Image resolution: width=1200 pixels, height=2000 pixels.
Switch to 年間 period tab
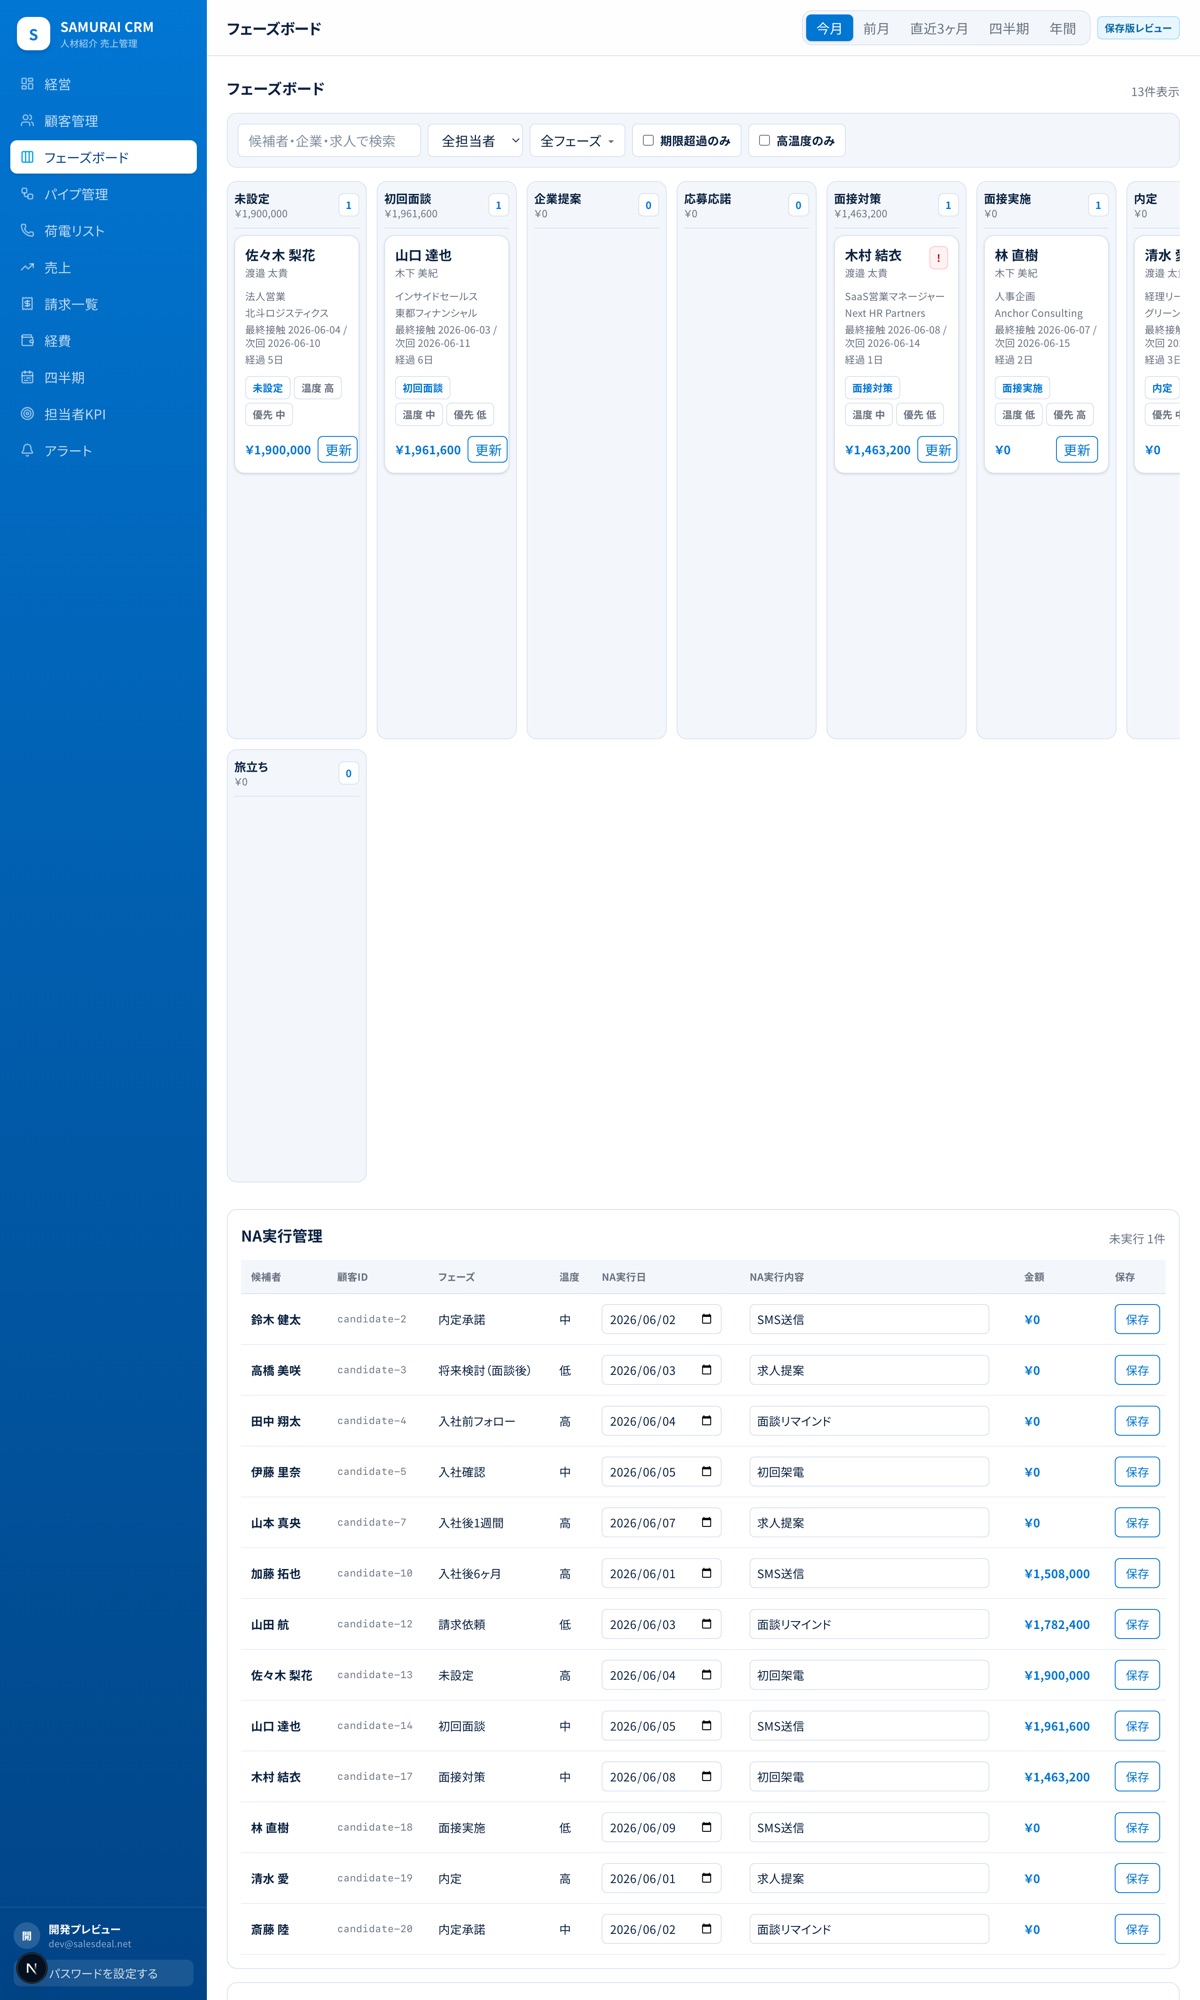coord(1062,28)
